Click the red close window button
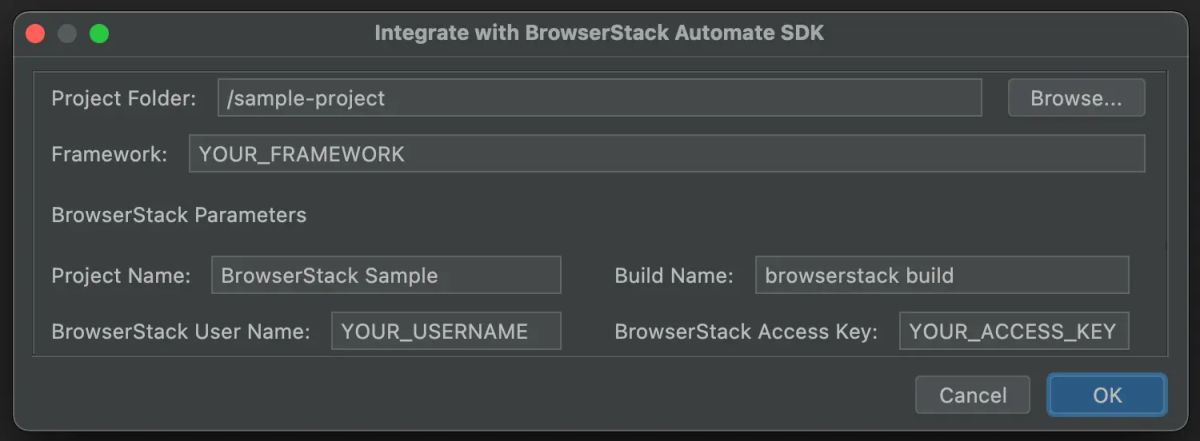The width and height of the screenshot is (1200, 441). 36,33
